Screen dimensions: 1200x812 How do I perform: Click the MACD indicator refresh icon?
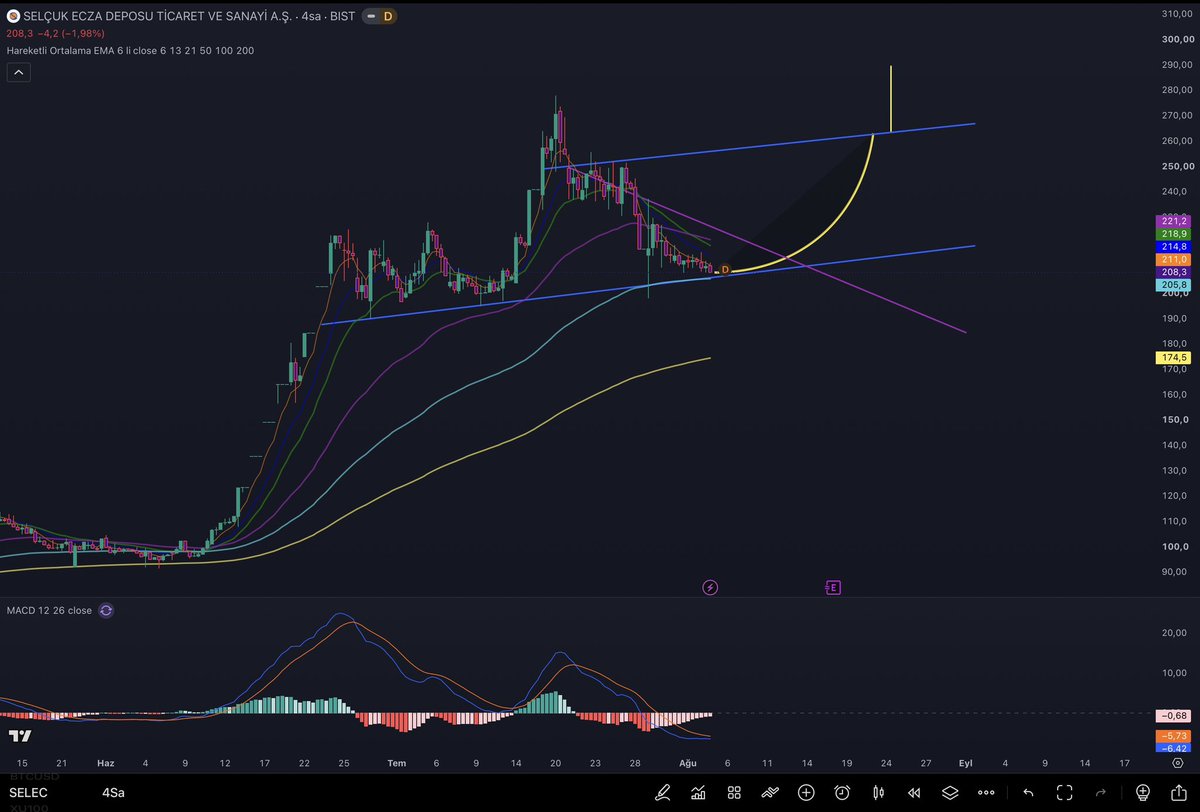pos(106,610)
